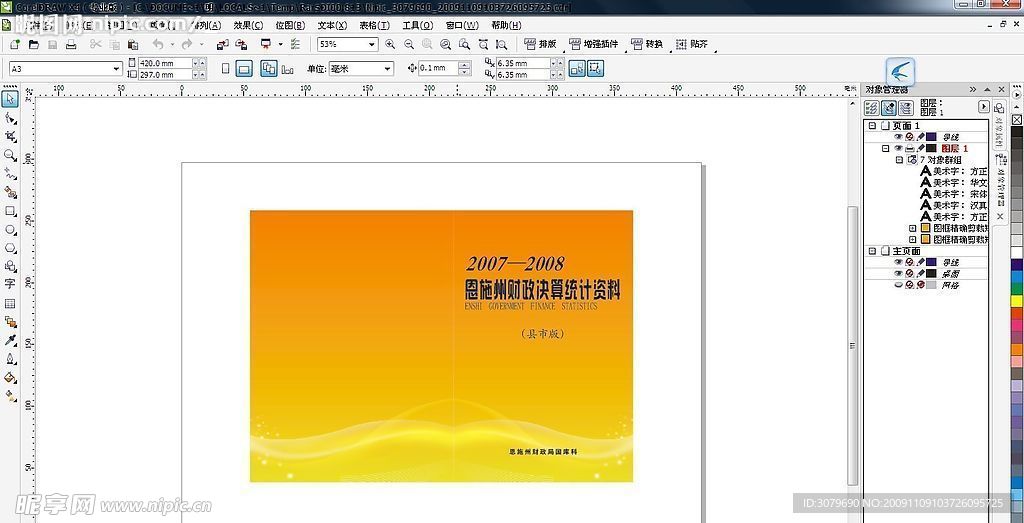1024x523 pixels.
Task: Select the Pick tool in toolbox
Action: click(10, 99)
